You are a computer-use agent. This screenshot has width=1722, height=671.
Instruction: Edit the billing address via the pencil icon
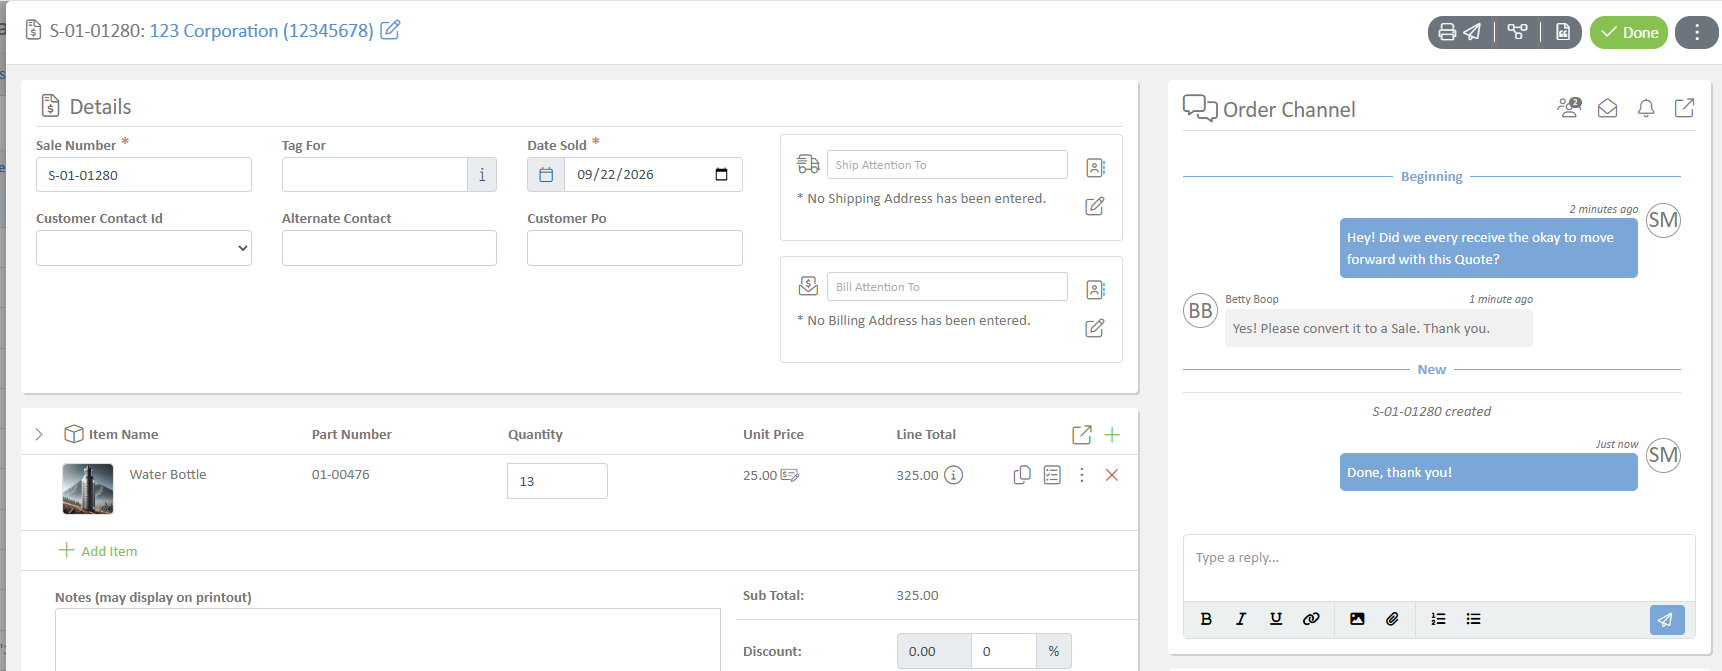[1095, 328]
